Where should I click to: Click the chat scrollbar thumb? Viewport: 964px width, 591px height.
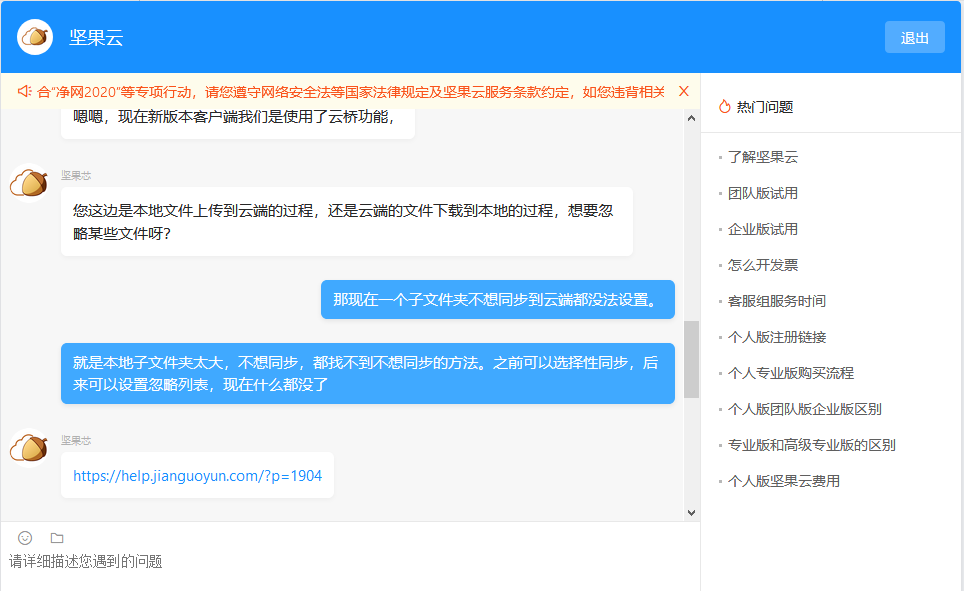[x=692, y=359]
